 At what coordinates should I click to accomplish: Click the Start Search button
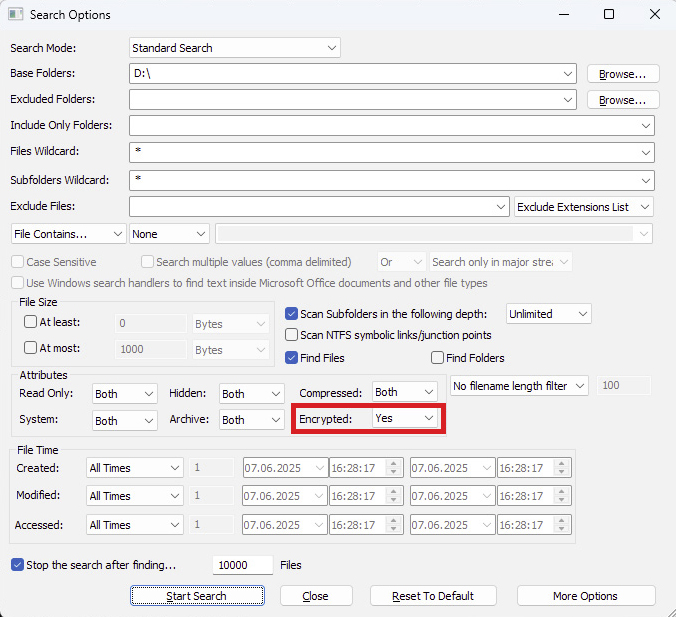(x=197, y=595)
